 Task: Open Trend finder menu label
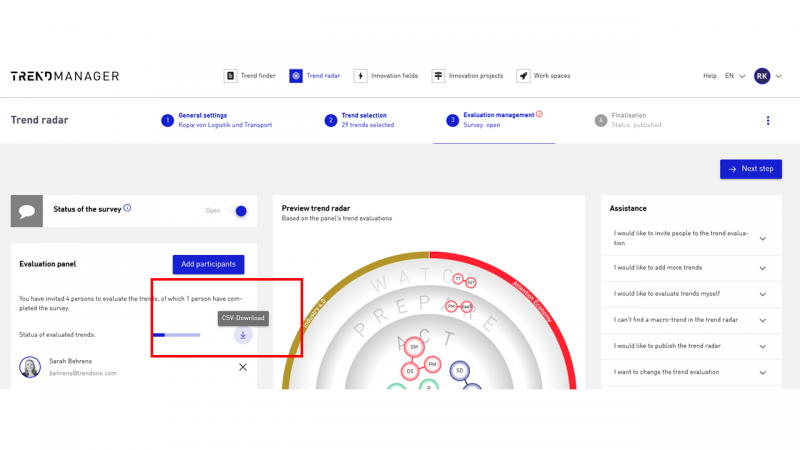click(x=258, y=76)
